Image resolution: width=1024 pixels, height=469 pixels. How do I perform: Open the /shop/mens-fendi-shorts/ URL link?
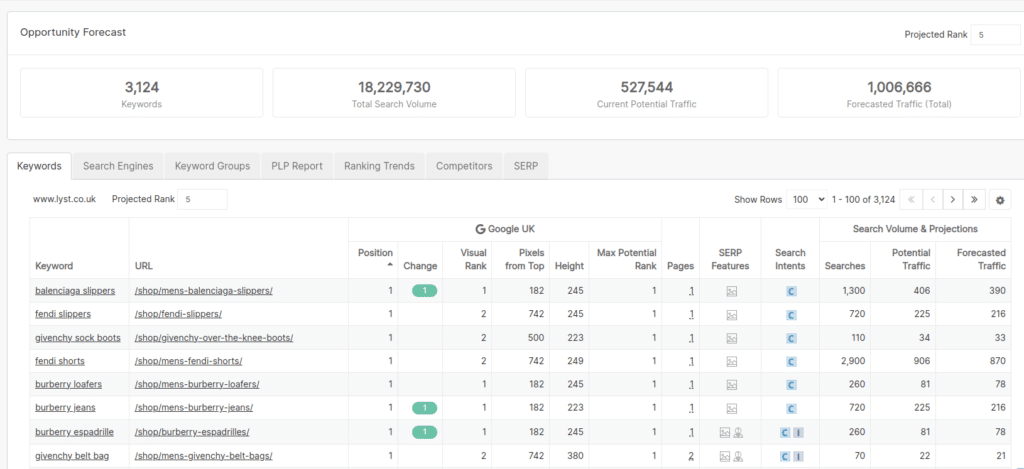pos(188,361)
